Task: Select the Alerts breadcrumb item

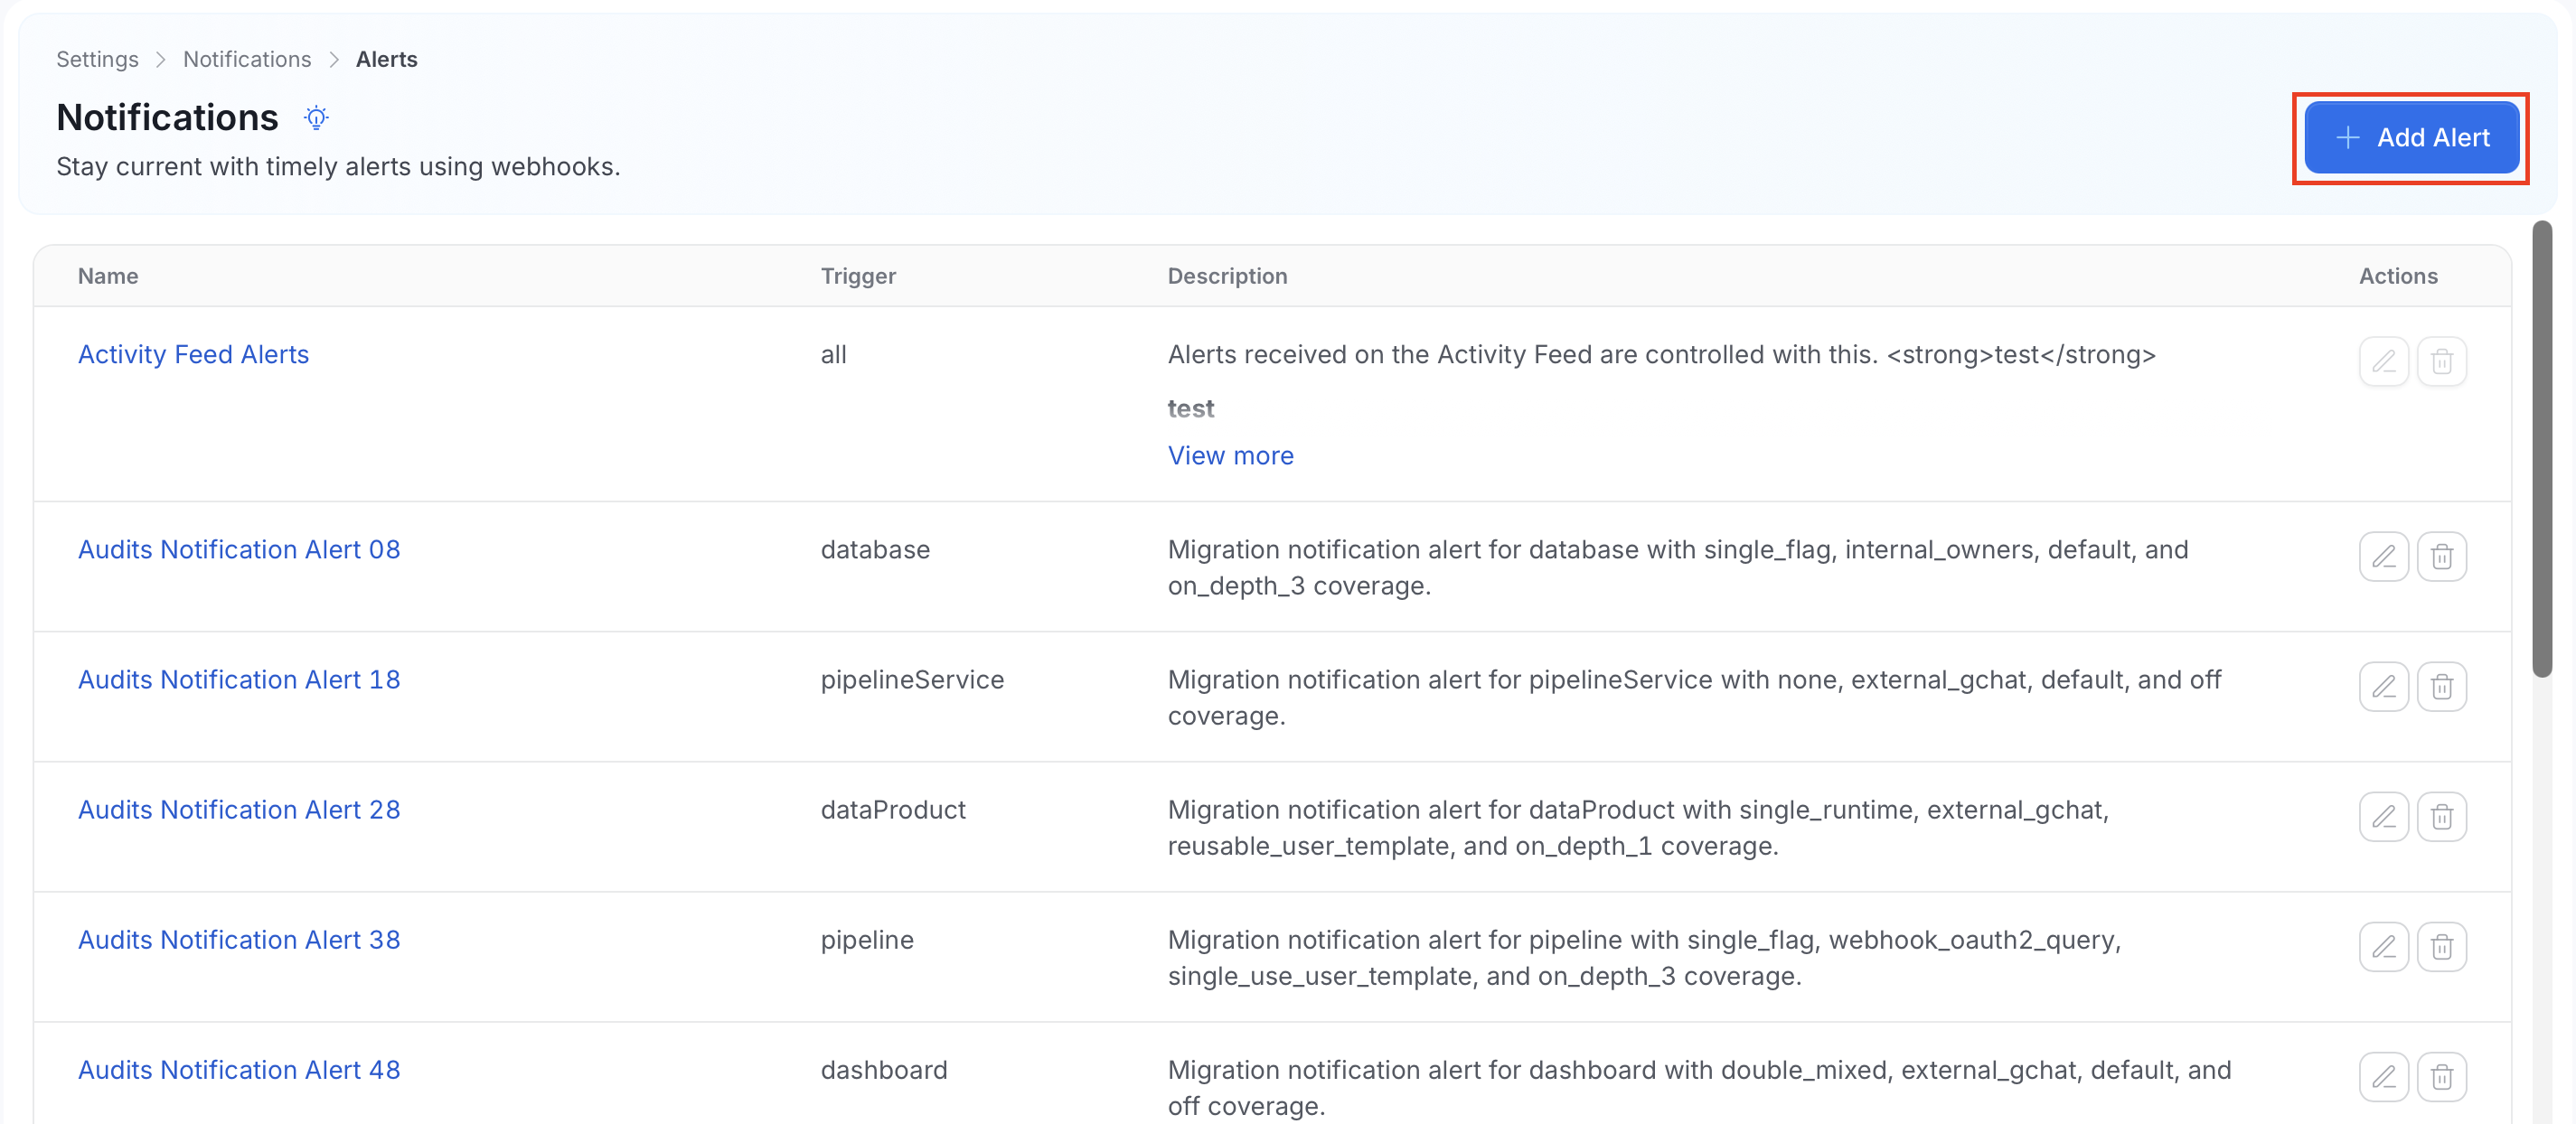Action: (386, 59)
